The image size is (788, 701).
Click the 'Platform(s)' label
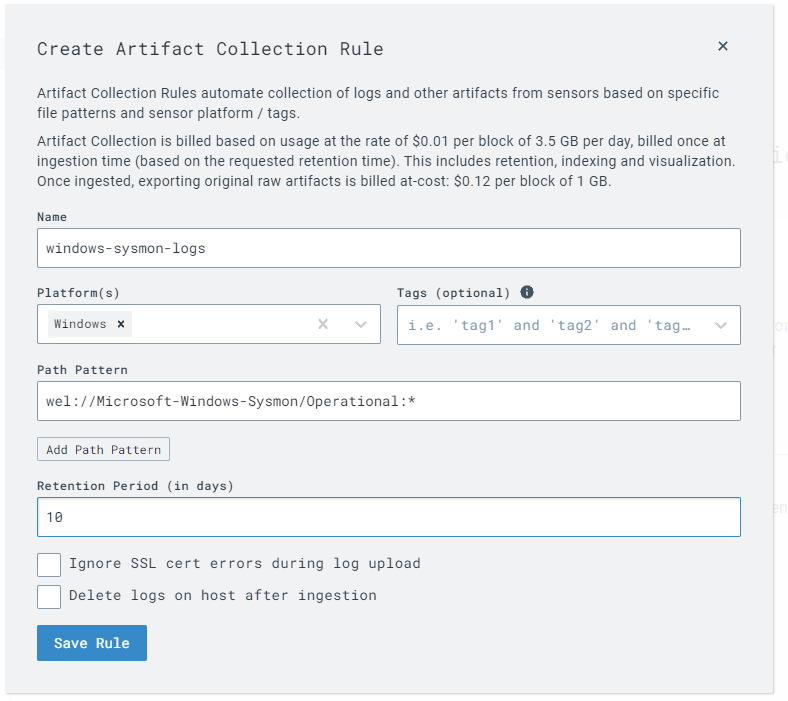tap(78, 293)
